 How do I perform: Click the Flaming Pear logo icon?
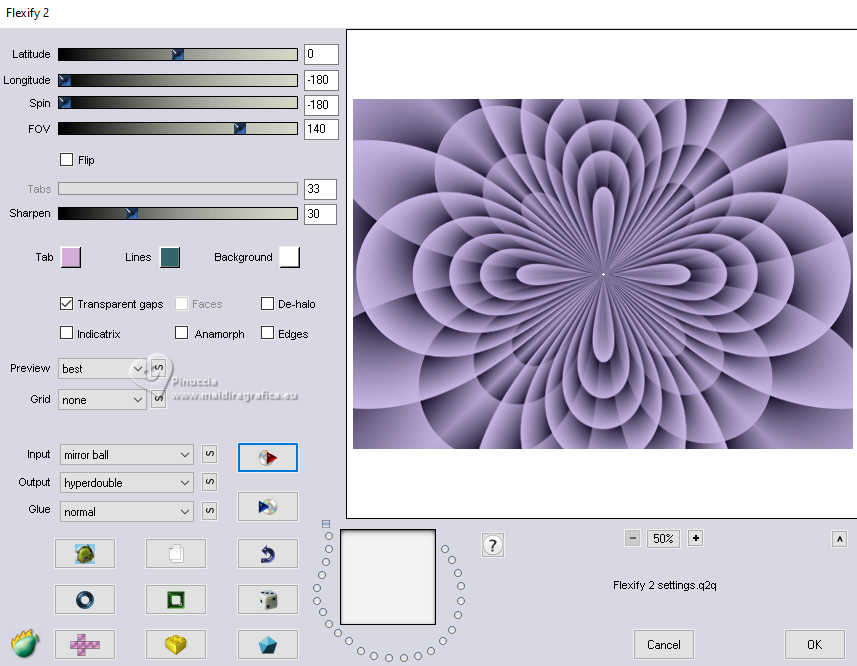[x=25, y=643]
